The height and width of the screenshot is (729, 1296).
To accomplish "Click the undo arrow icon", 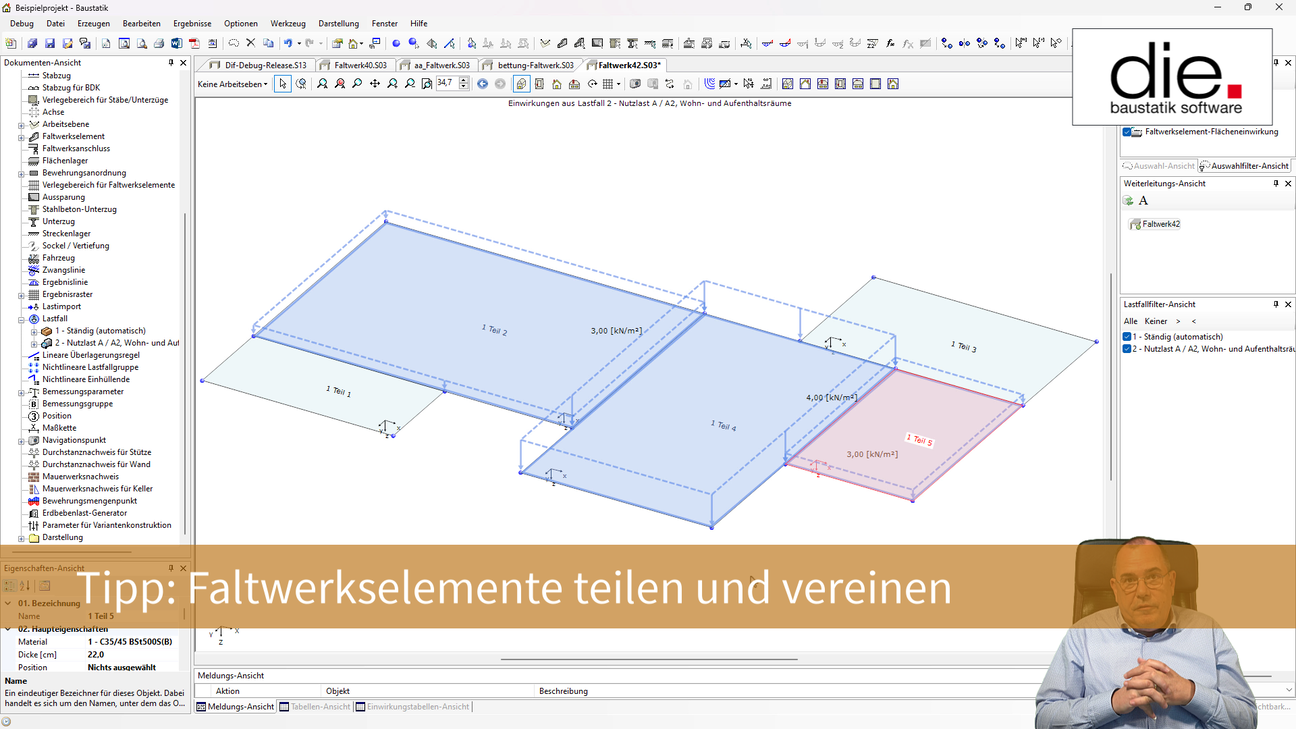I will 288,44.
